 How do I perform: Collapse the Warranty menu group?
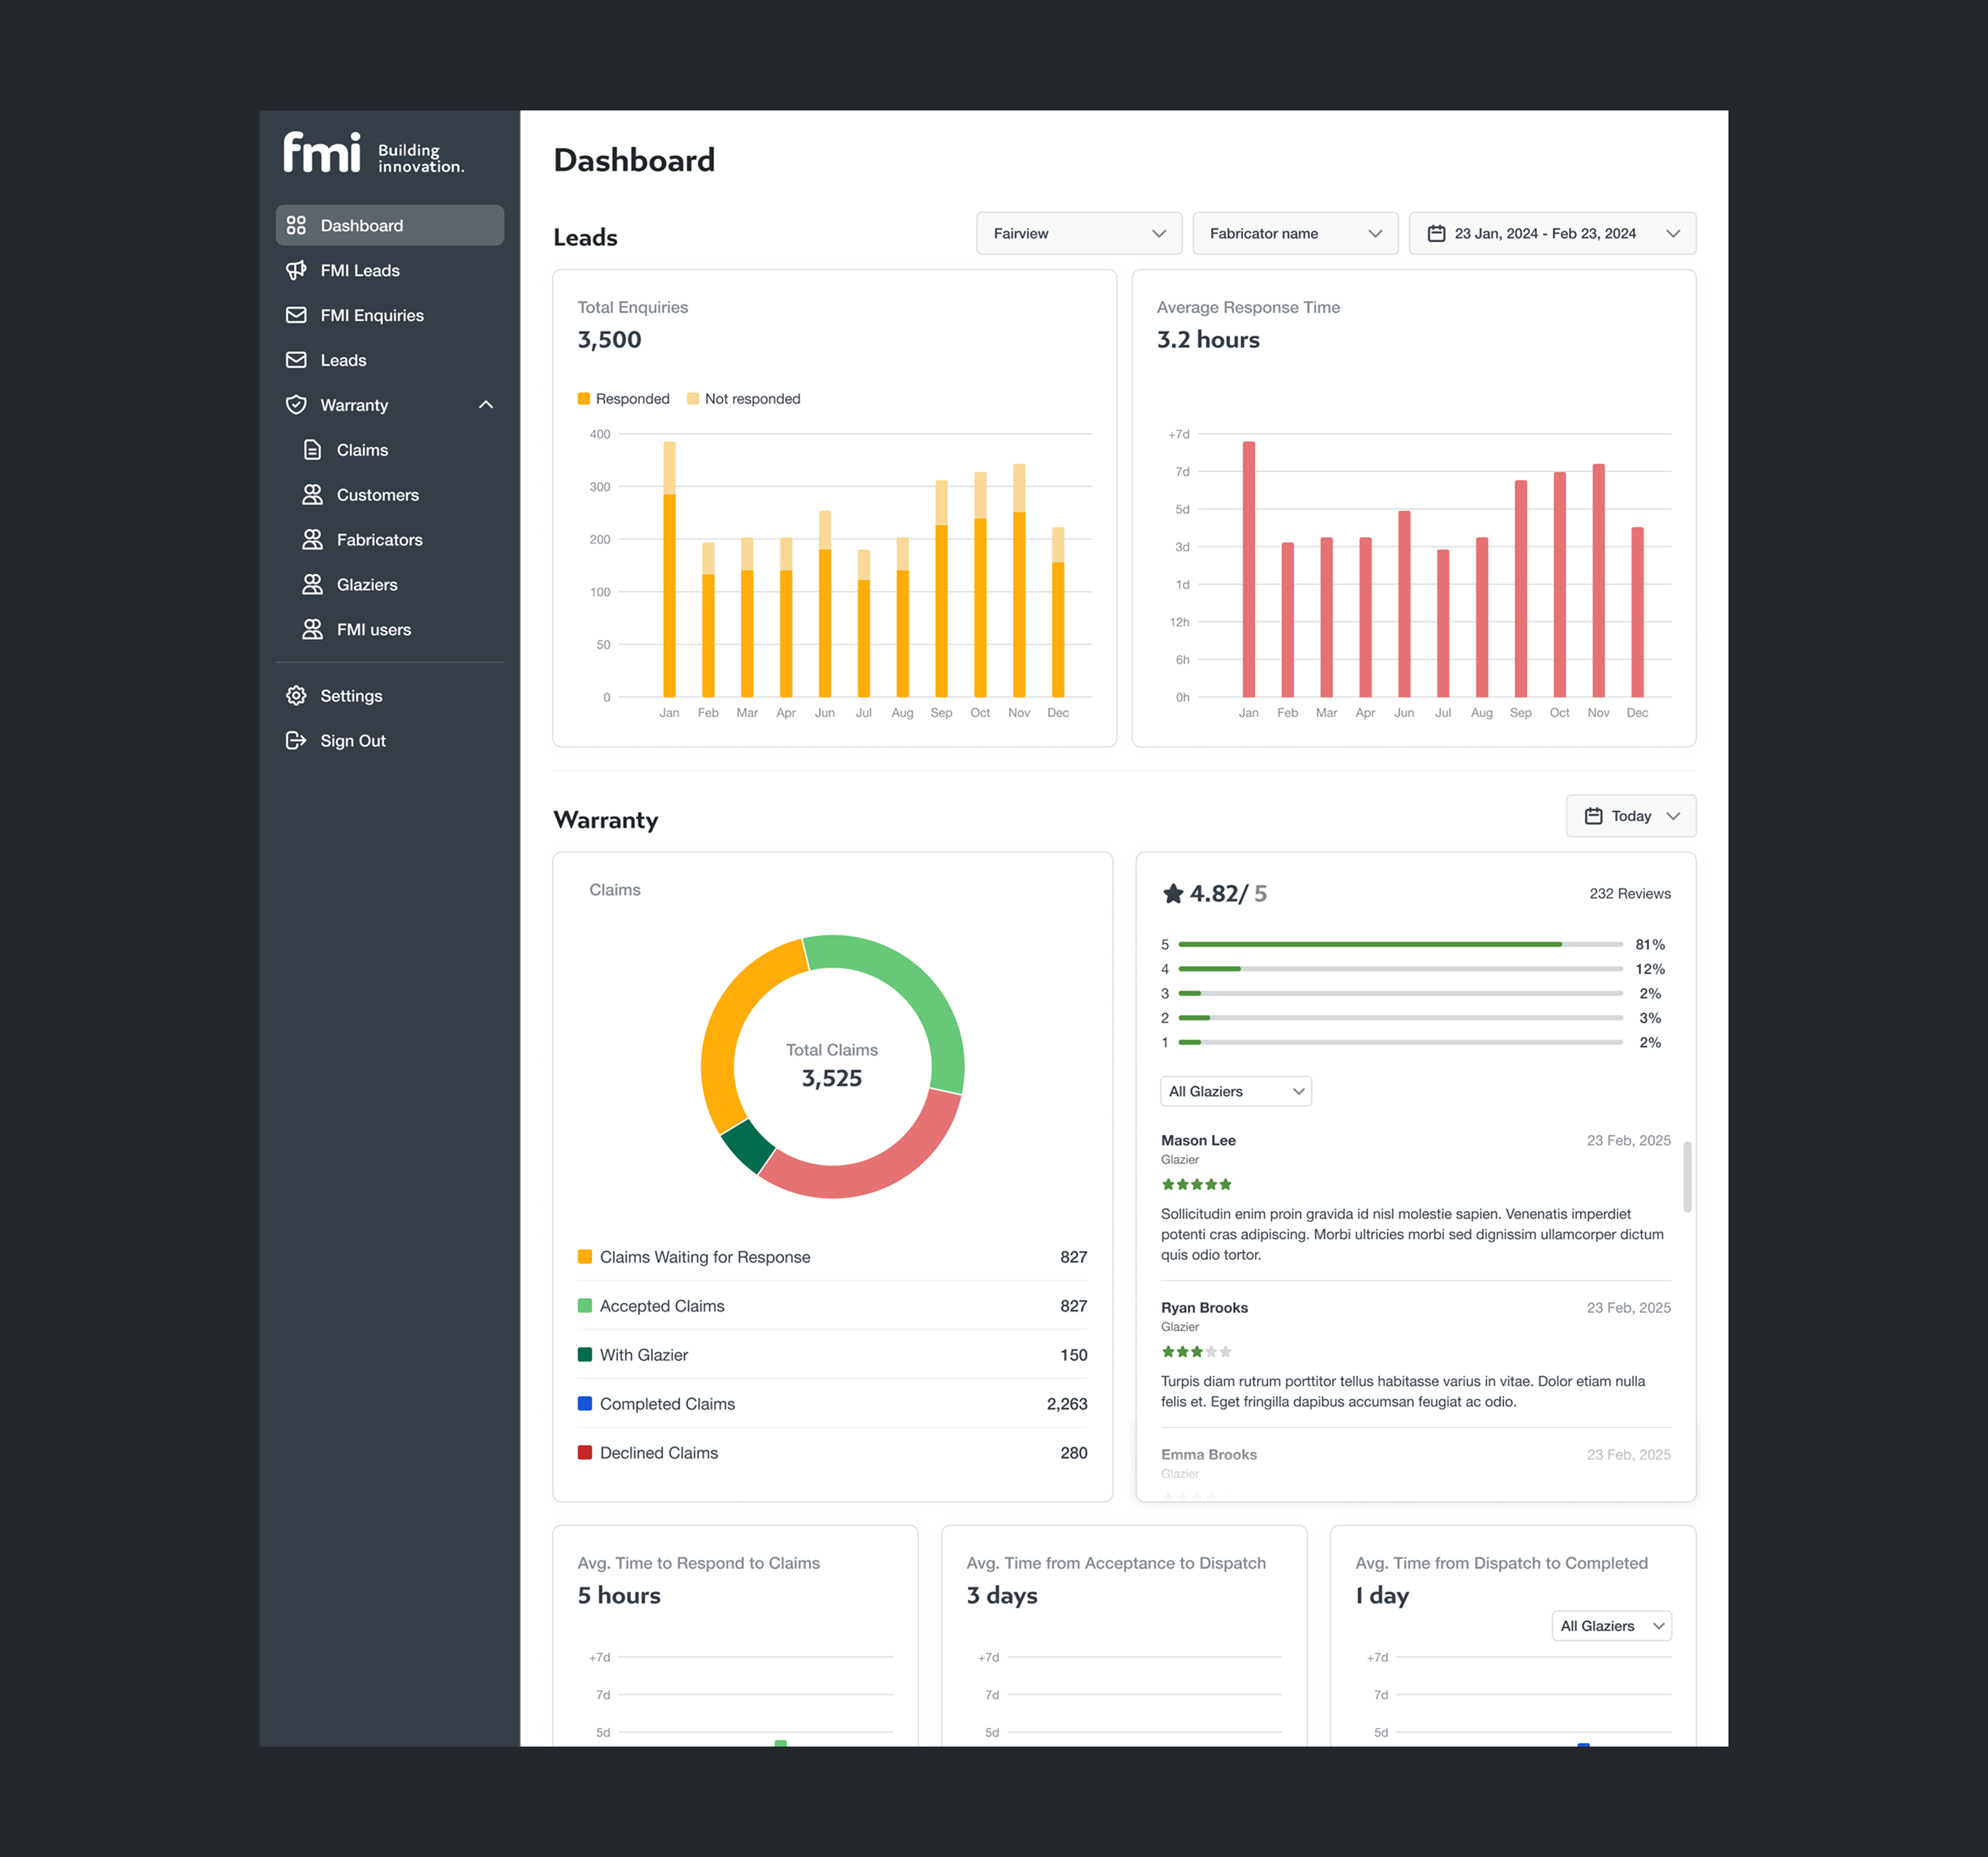point(486,405)
